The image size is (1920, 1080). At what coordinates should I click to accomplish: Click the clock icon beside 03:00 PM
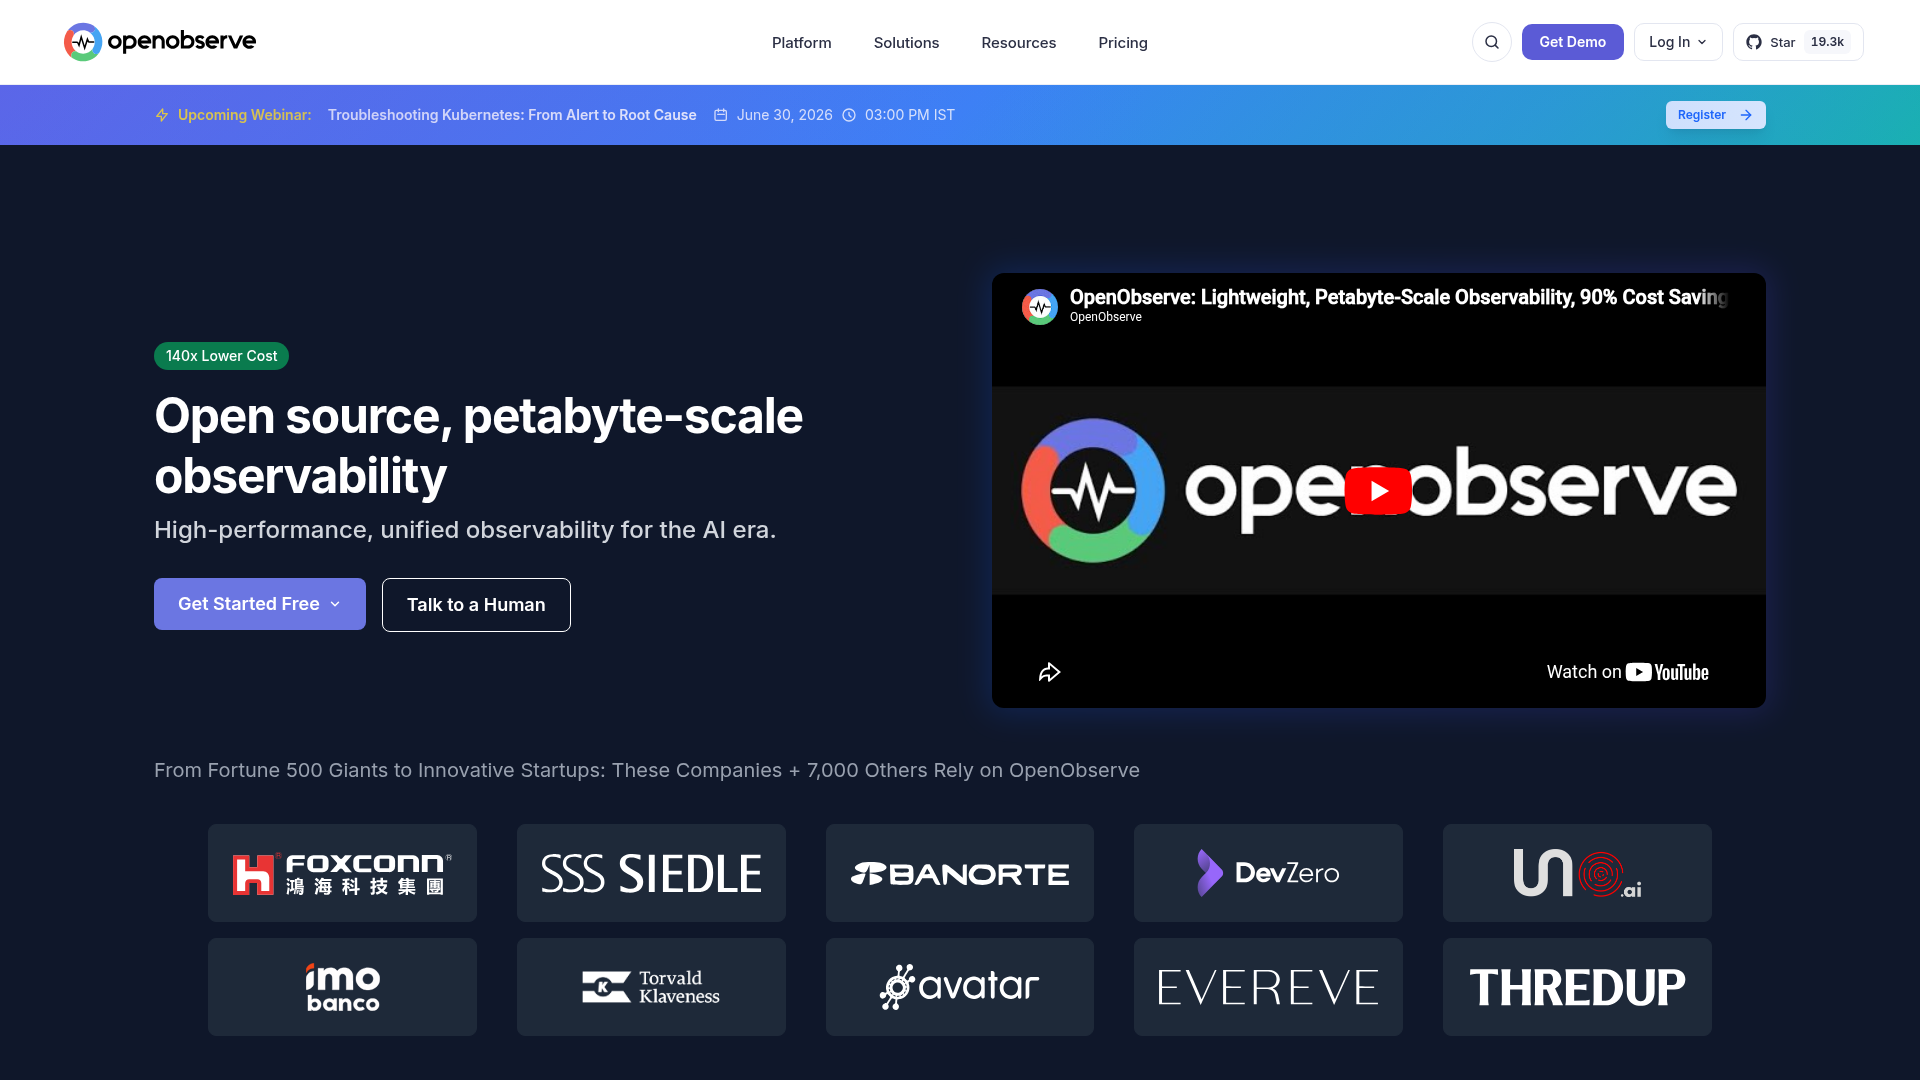pos(849,115)
